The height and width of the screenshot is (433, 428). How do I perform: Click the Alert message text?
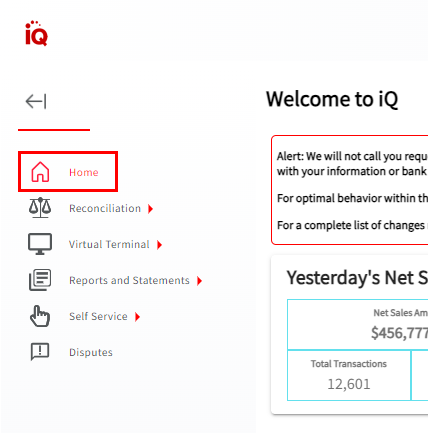pos(352,163)
